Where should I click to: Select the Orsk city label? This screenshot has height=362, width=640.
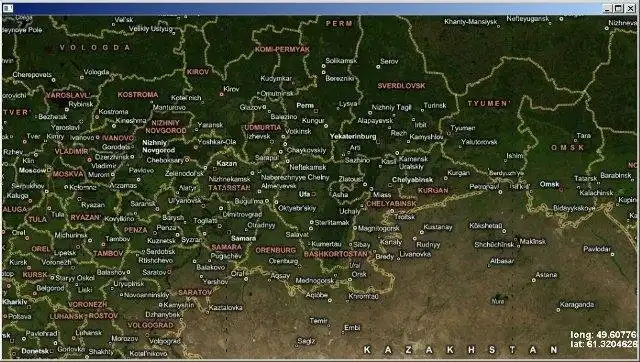click(359, 274)
